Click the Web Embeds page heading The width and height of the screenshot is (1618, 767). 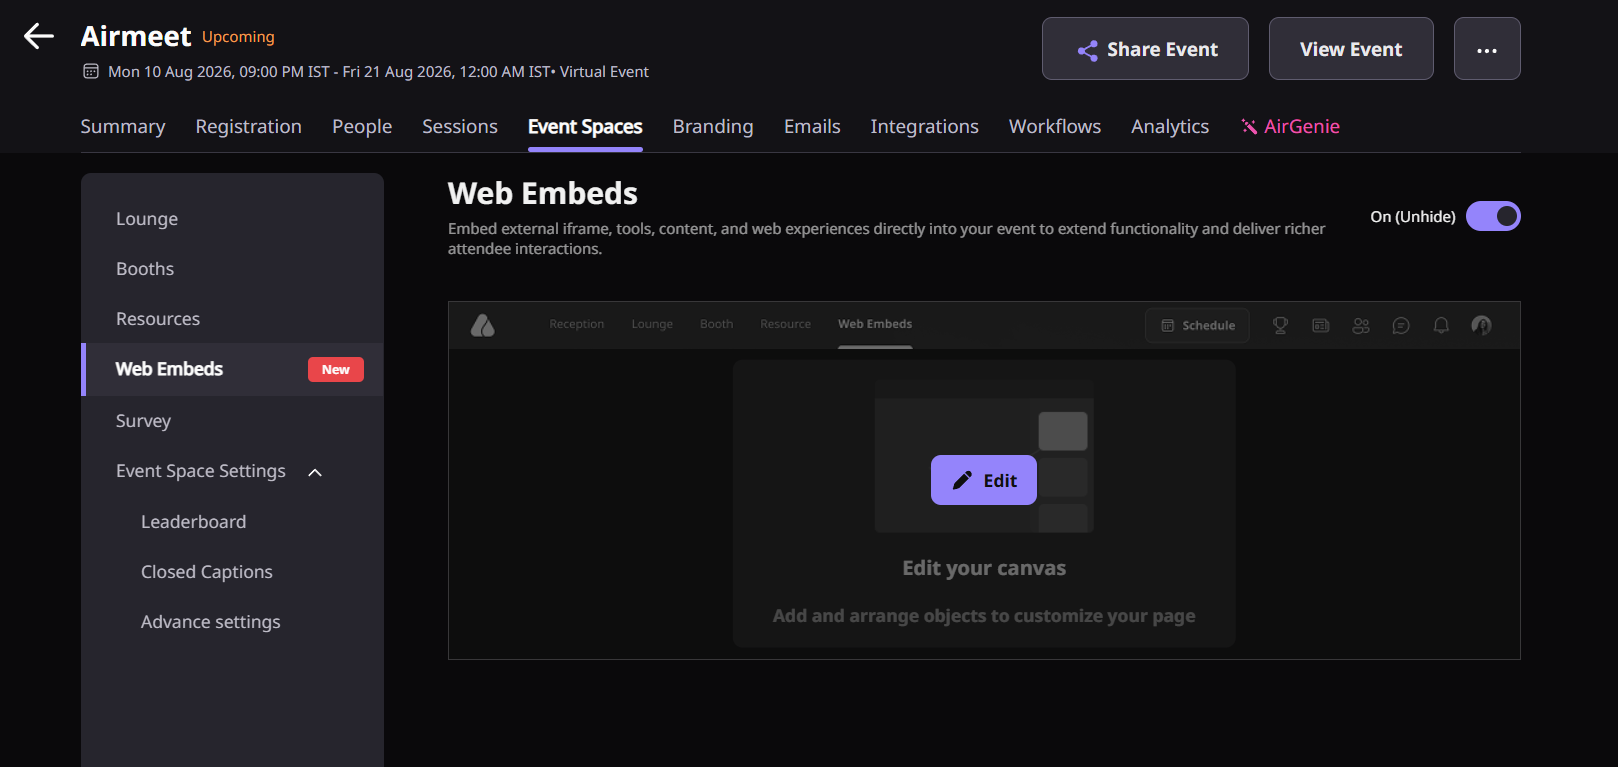[x=543, y=193]
